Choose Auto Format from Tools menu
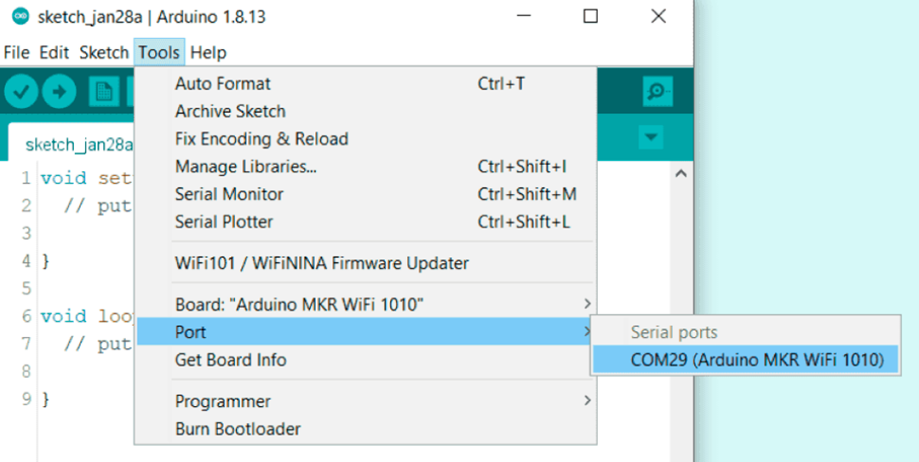919x462 pixels. 223,84
